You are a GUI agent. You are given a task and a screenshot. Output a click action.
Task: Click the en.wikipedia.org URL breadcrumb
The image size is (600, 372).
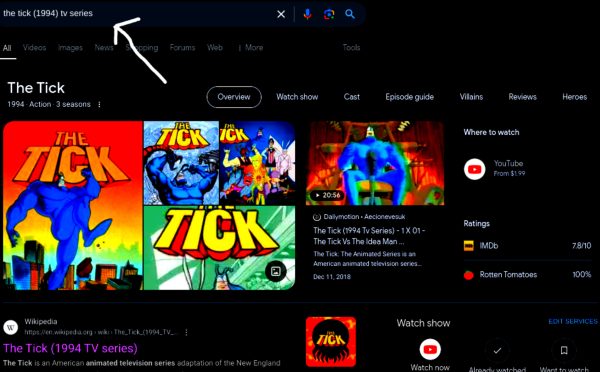(101, 332)
